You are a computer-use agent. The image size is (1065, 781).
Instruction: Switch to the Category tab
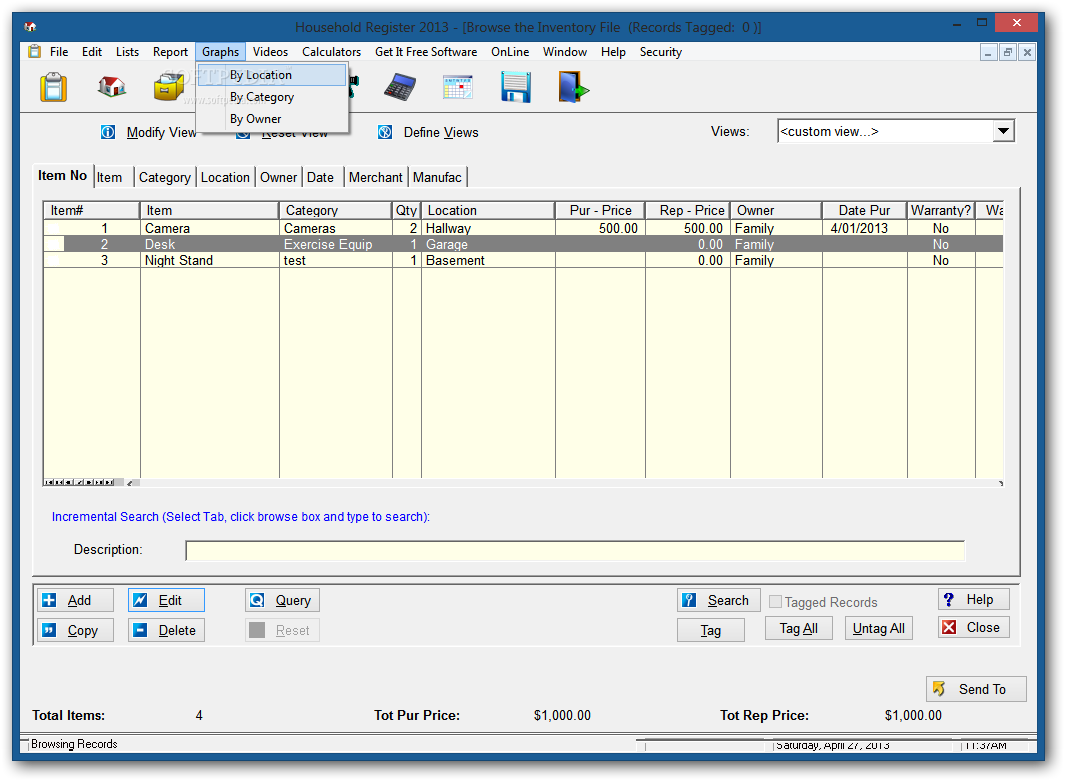click(164, 177)
